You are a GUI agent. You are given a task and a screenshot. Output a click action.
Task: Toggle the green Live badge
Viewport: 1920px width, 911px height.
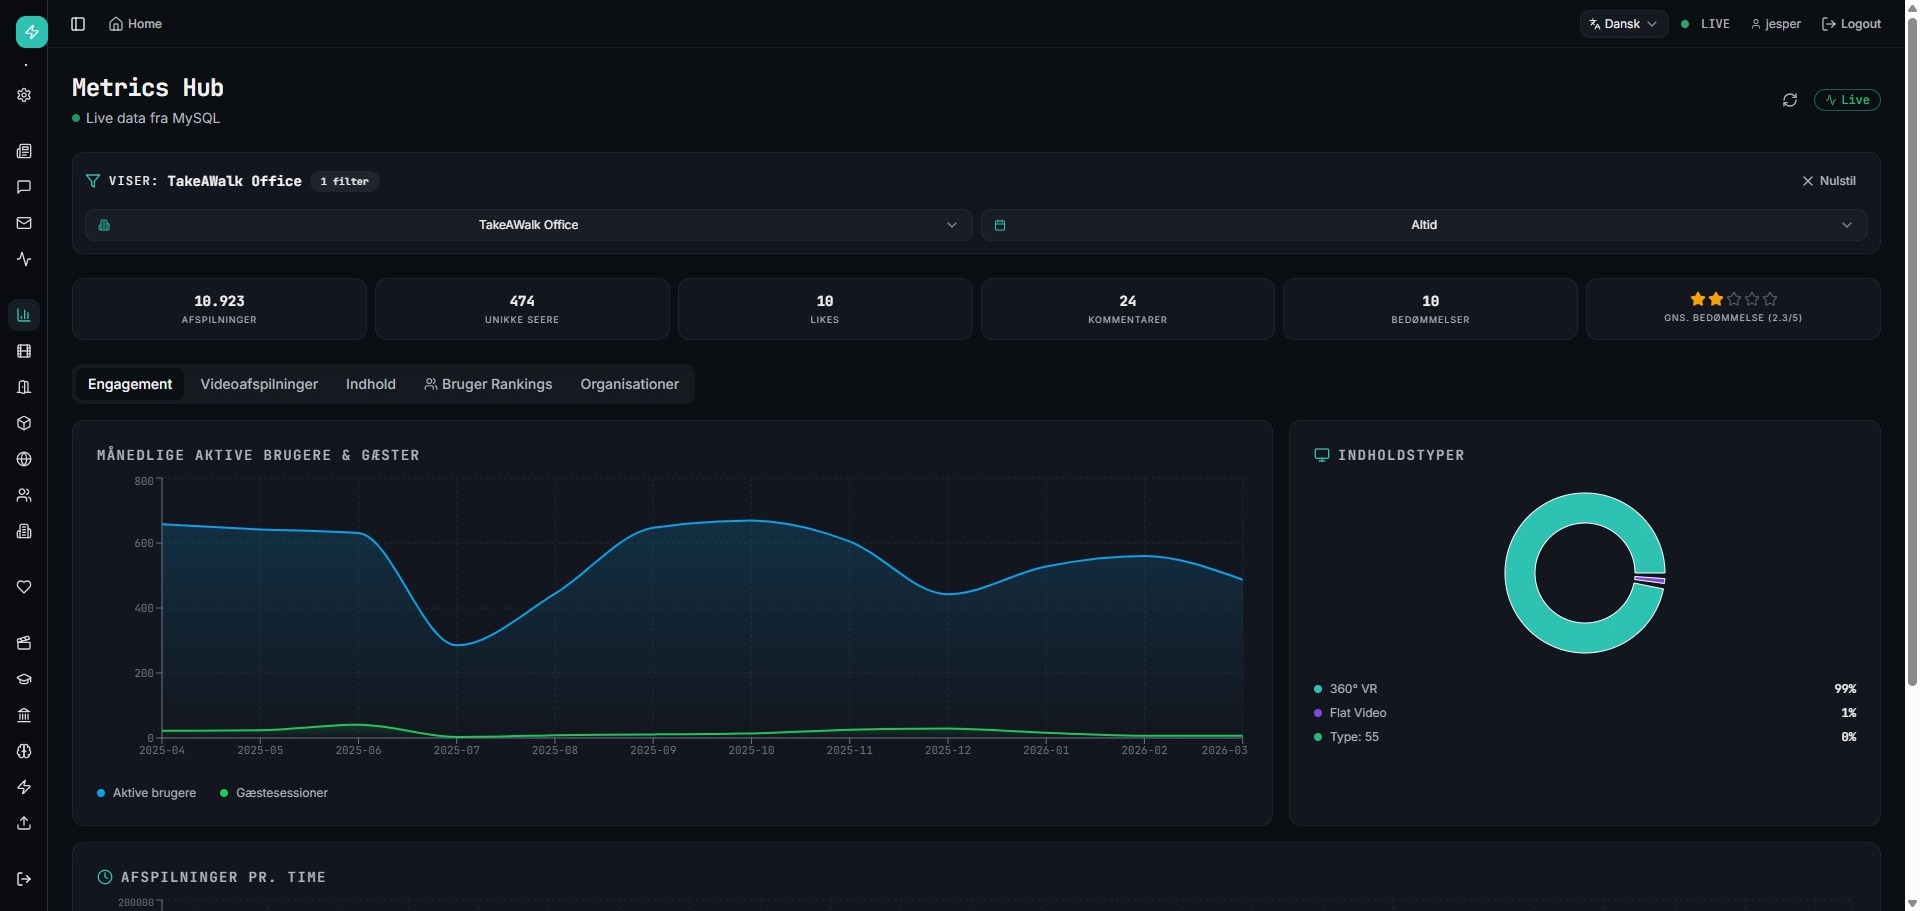[1847, 100]
